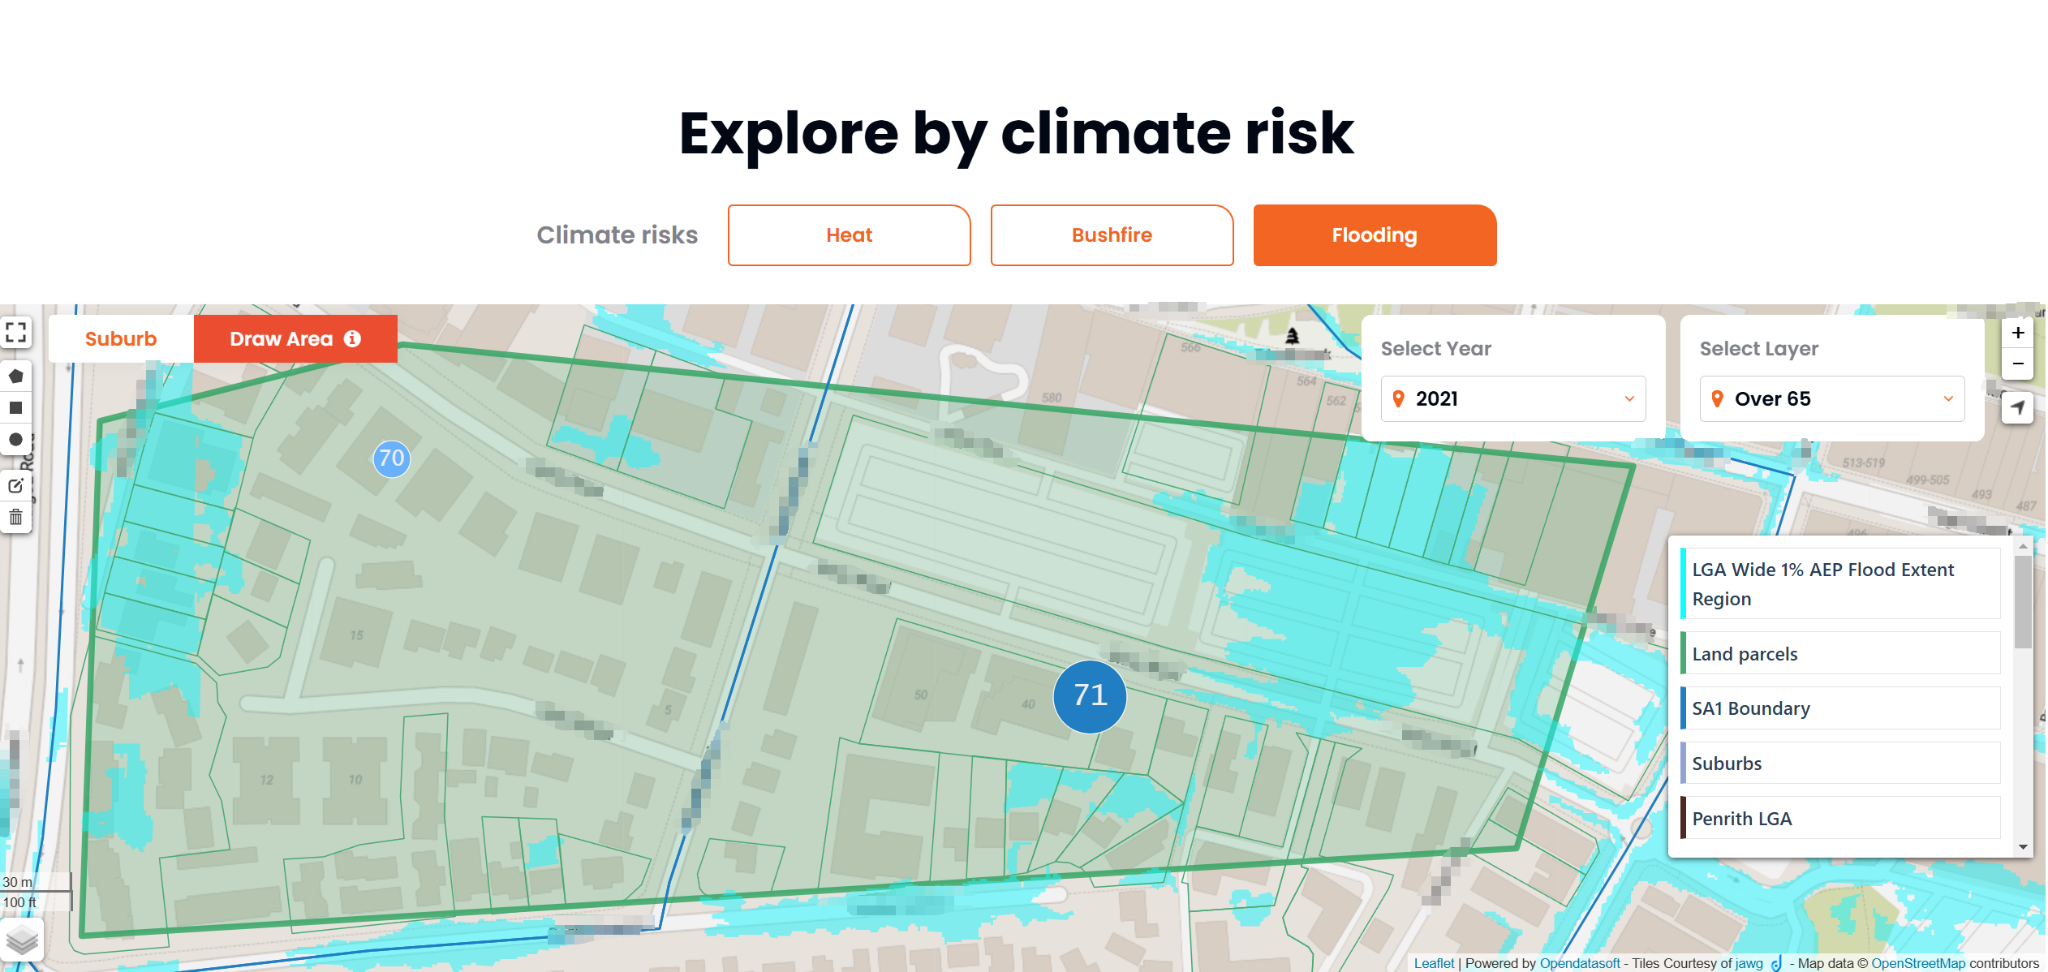
Task: Open the OpenStreetMap attribution link
Action: tap(1918, 963)
